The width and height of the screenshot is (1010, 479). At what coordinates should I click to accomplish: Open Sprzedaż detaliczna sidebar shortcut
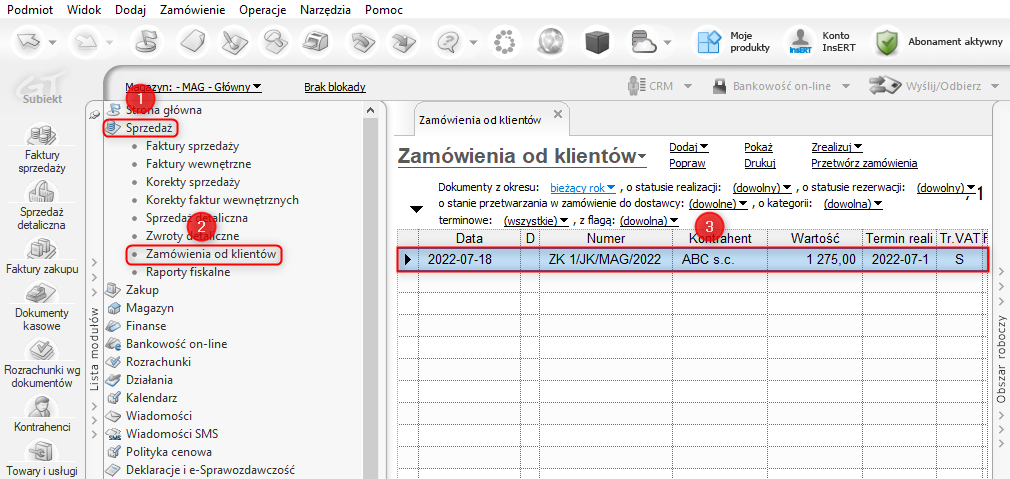click(42, 205)
